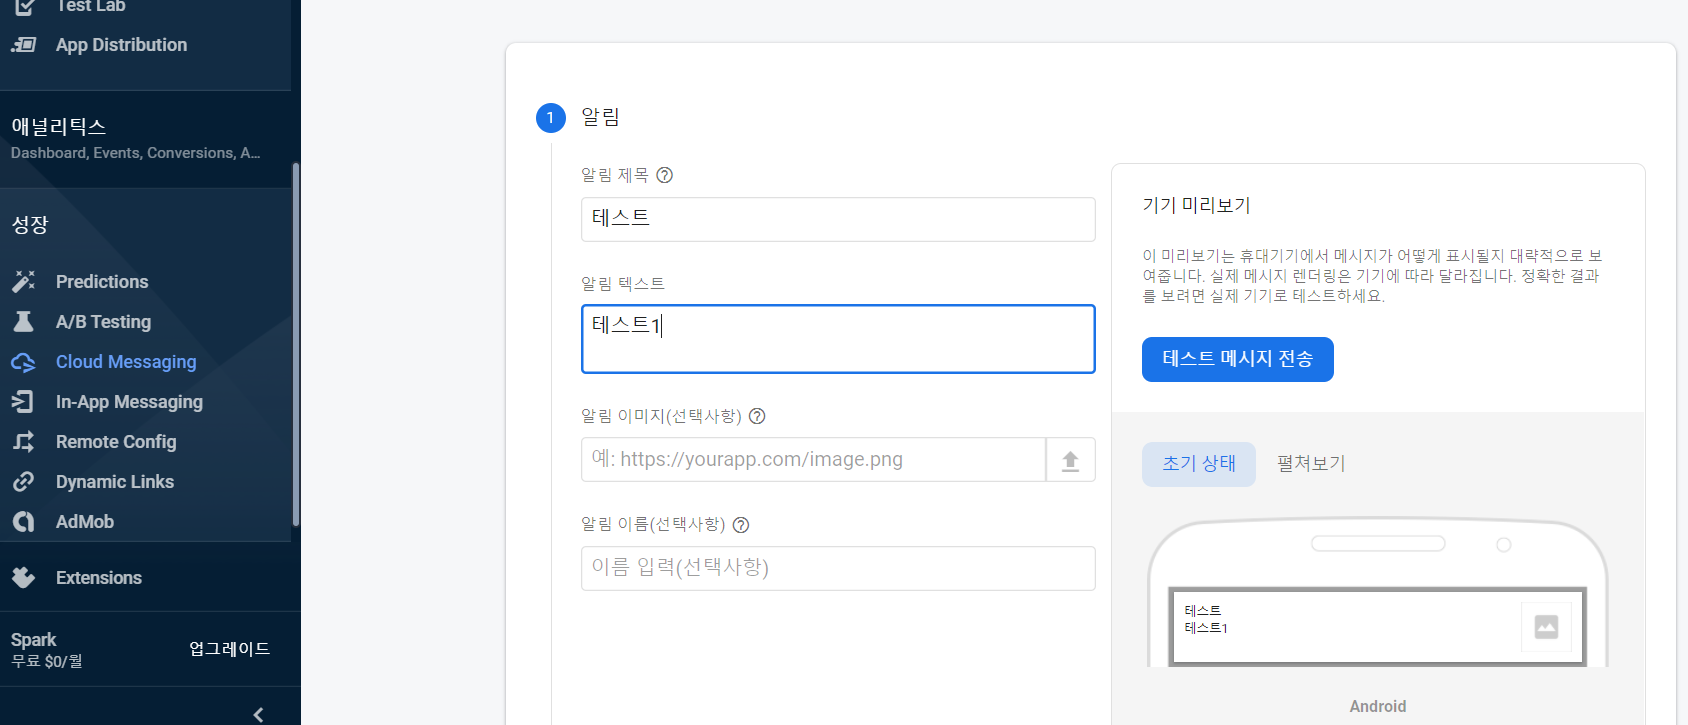Go to A/B Testing
The image size is (1688, 725).
104,322
